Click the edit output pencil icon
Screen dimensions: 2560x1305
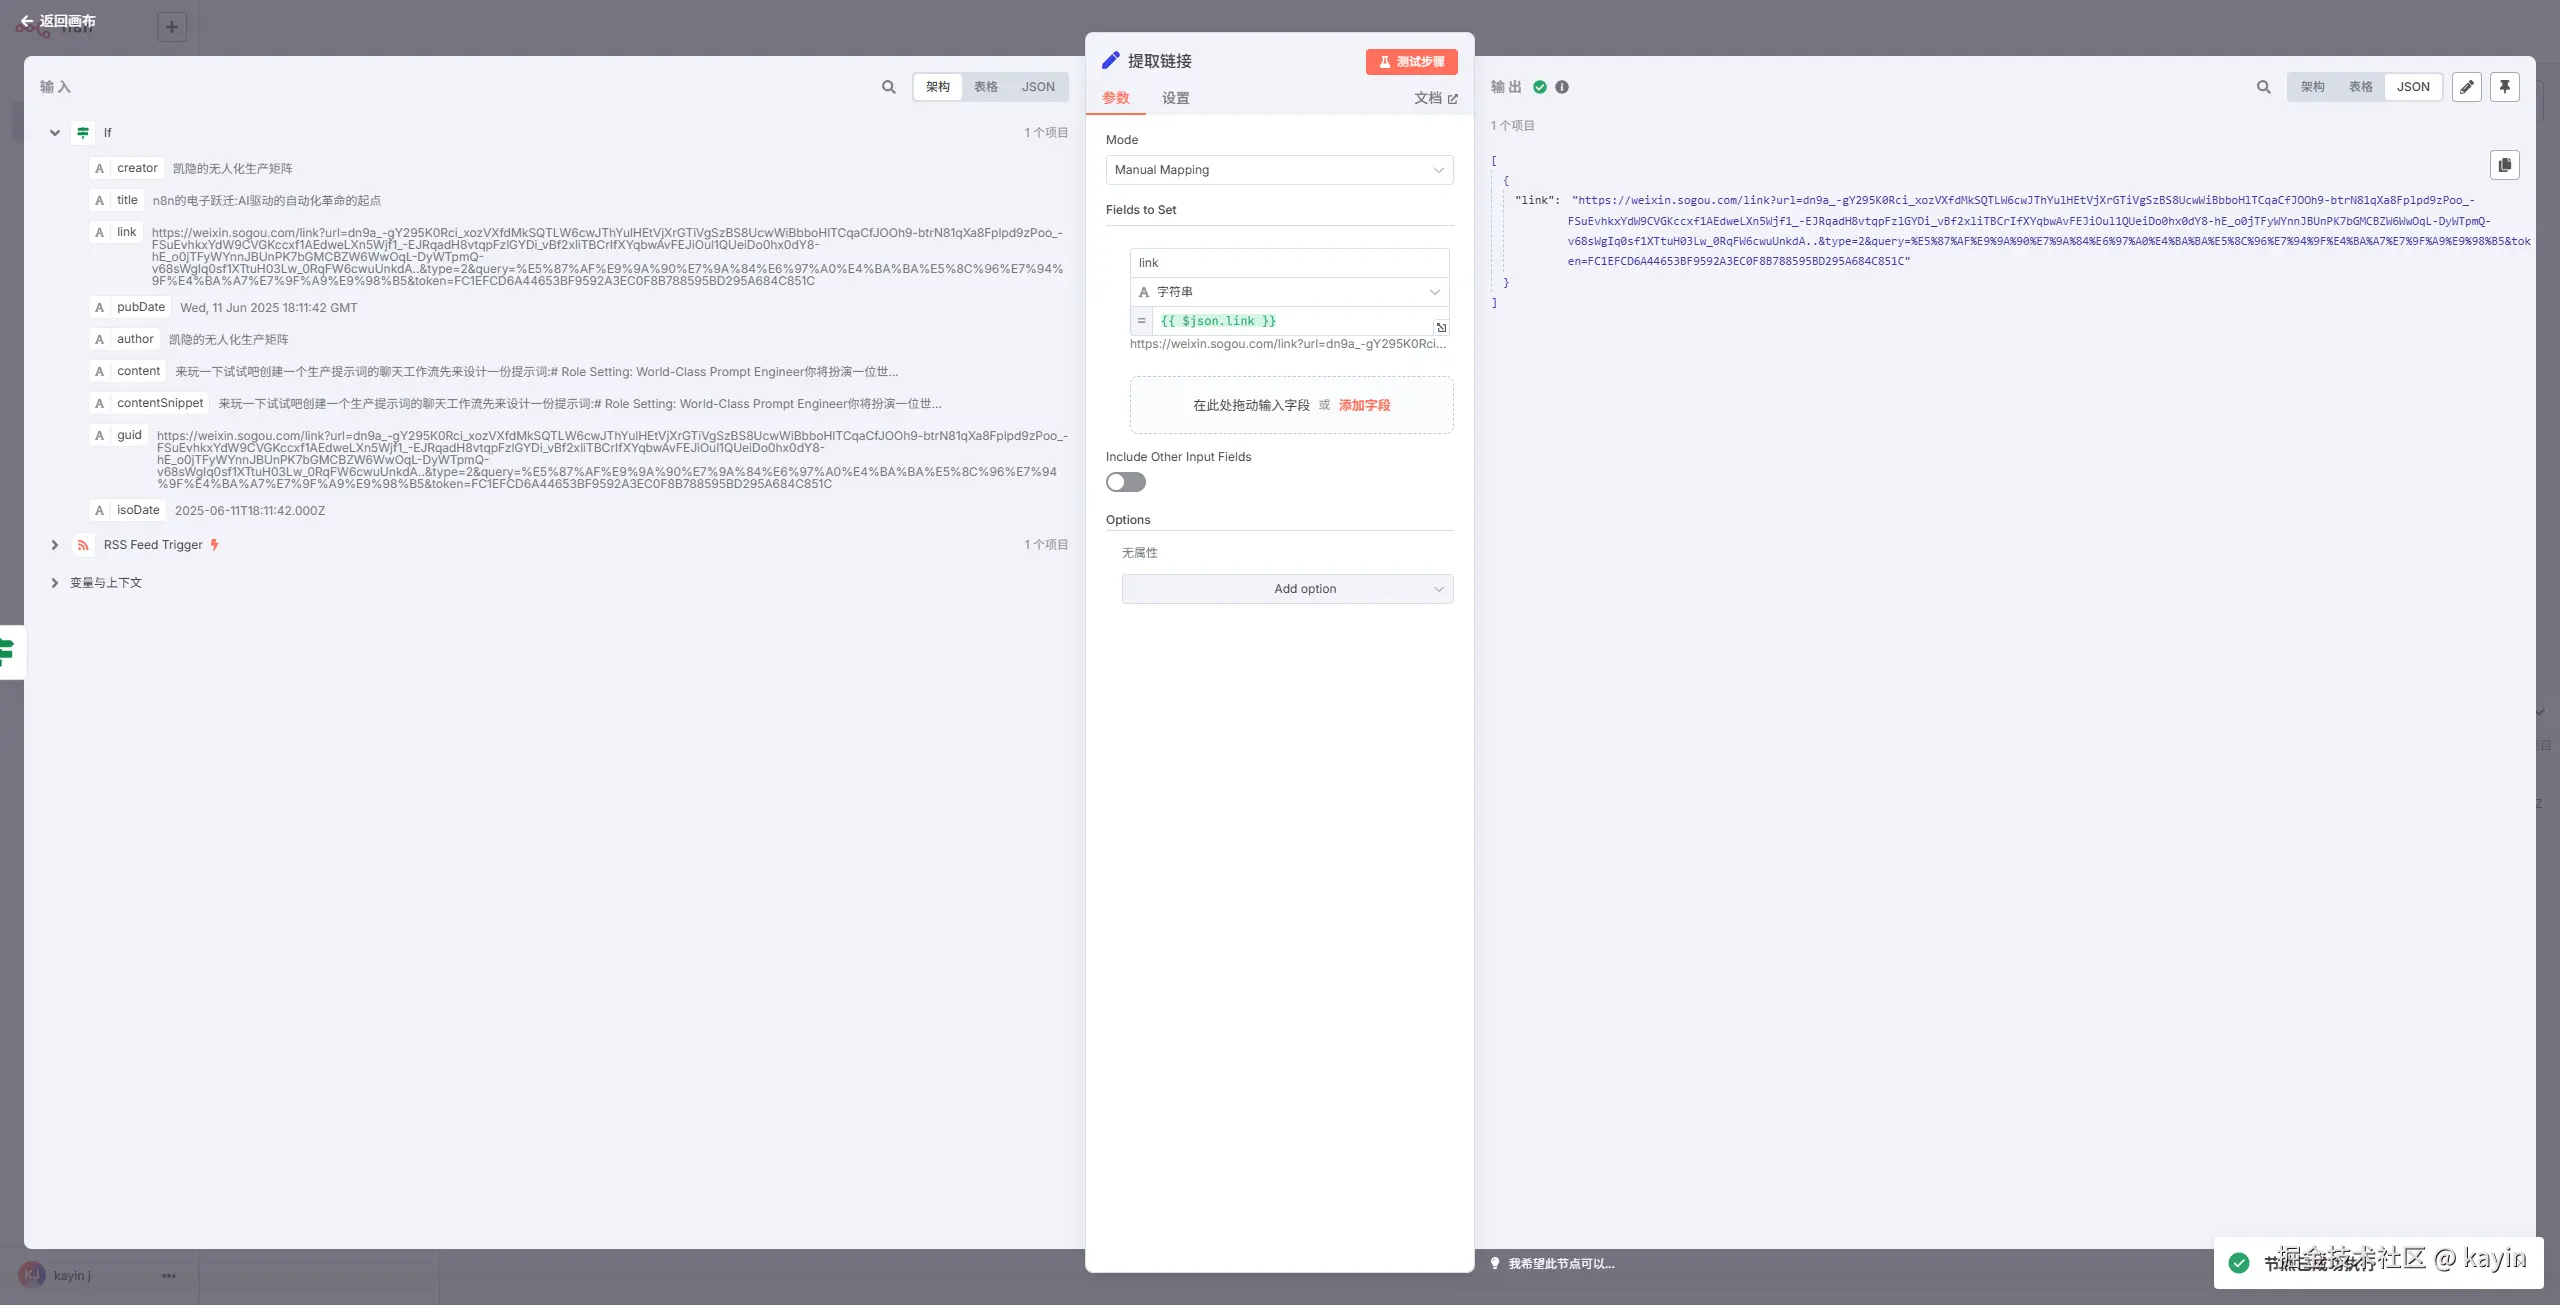point(2467,87)
